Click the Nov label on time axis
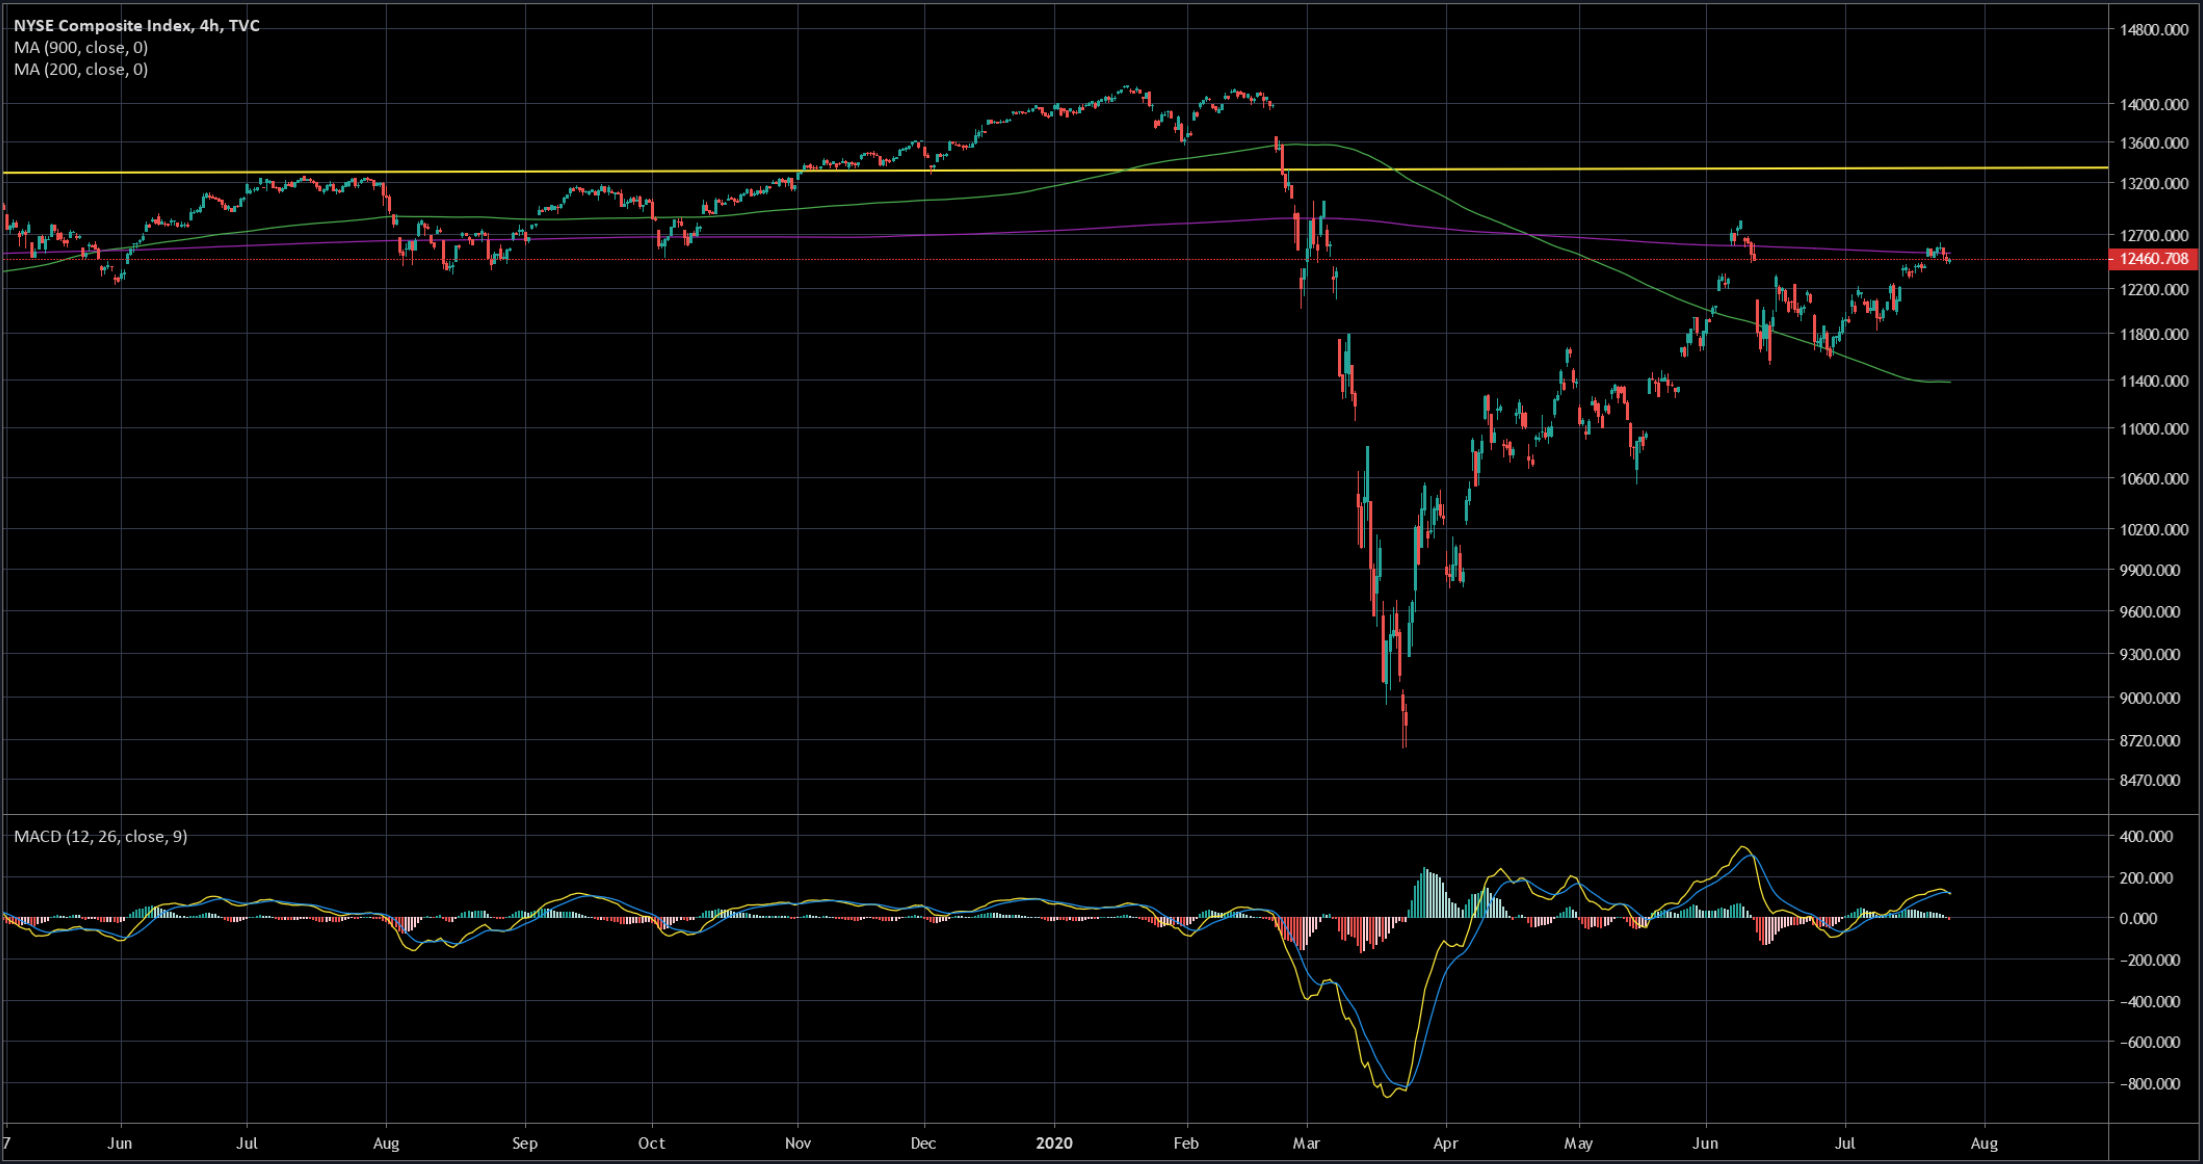The height and width of the screenshot is (1164, 2203). coord(798,1143)
